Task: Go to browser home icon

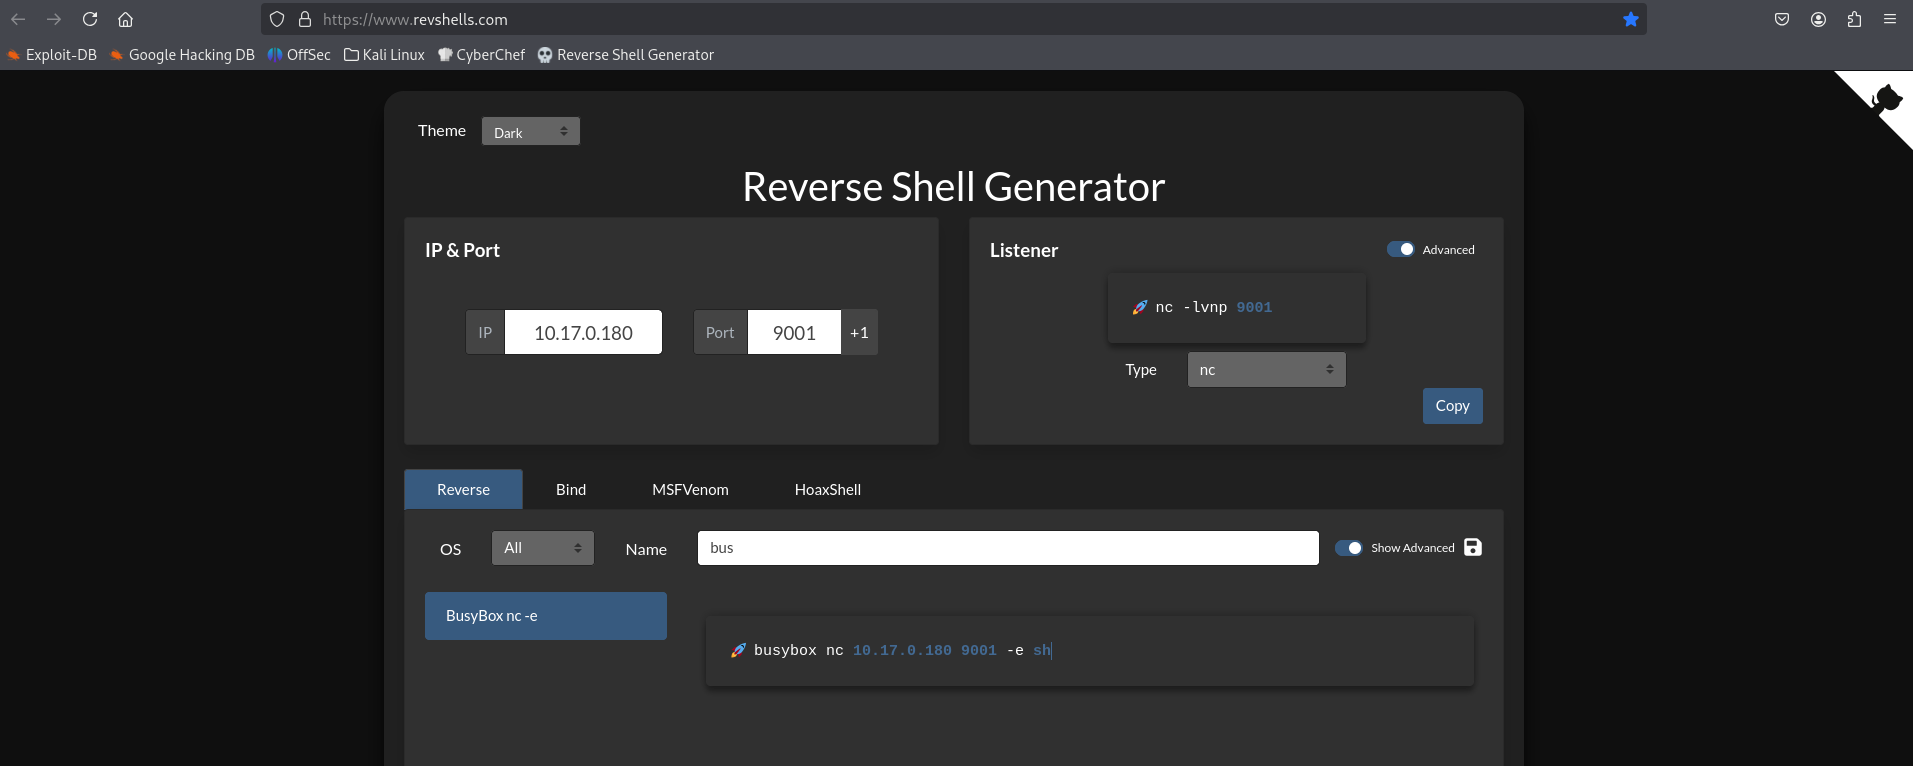Action: pyautogui.click(x=125, y=19)
